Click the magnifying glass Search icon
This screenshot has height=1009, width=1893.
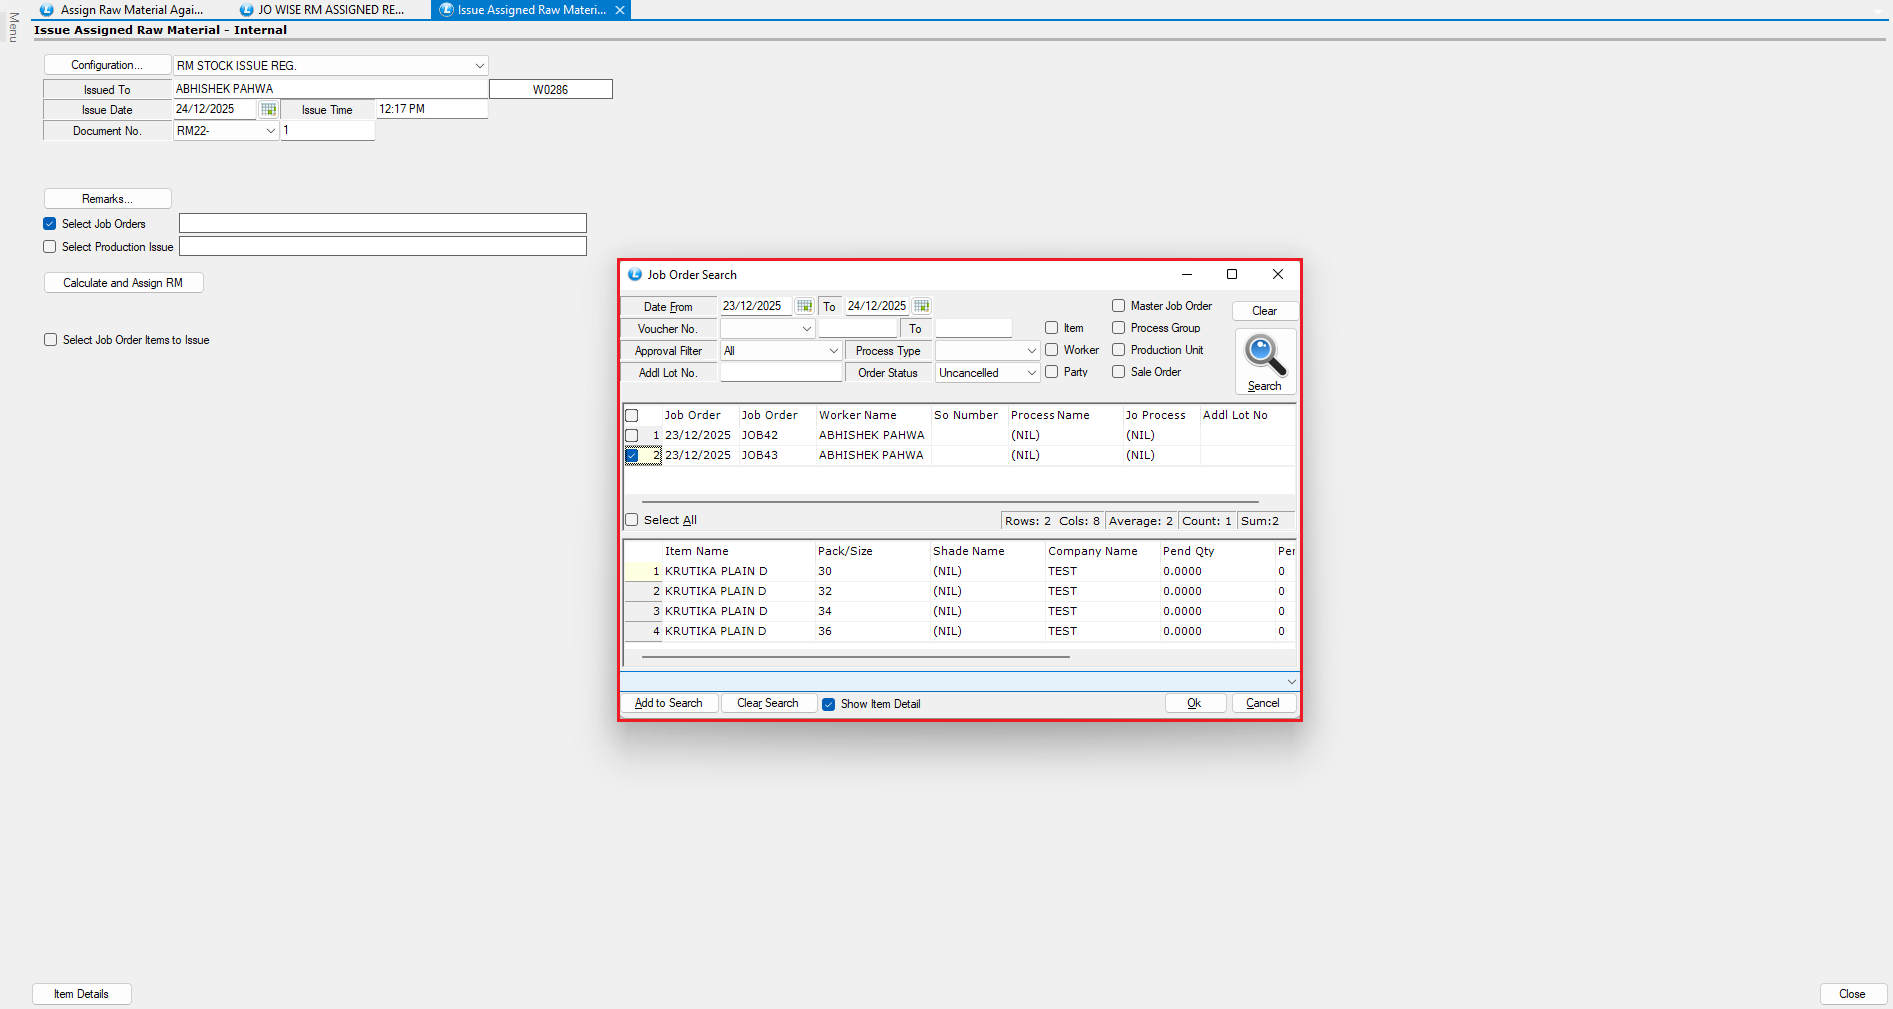(x=1264, y=356)
